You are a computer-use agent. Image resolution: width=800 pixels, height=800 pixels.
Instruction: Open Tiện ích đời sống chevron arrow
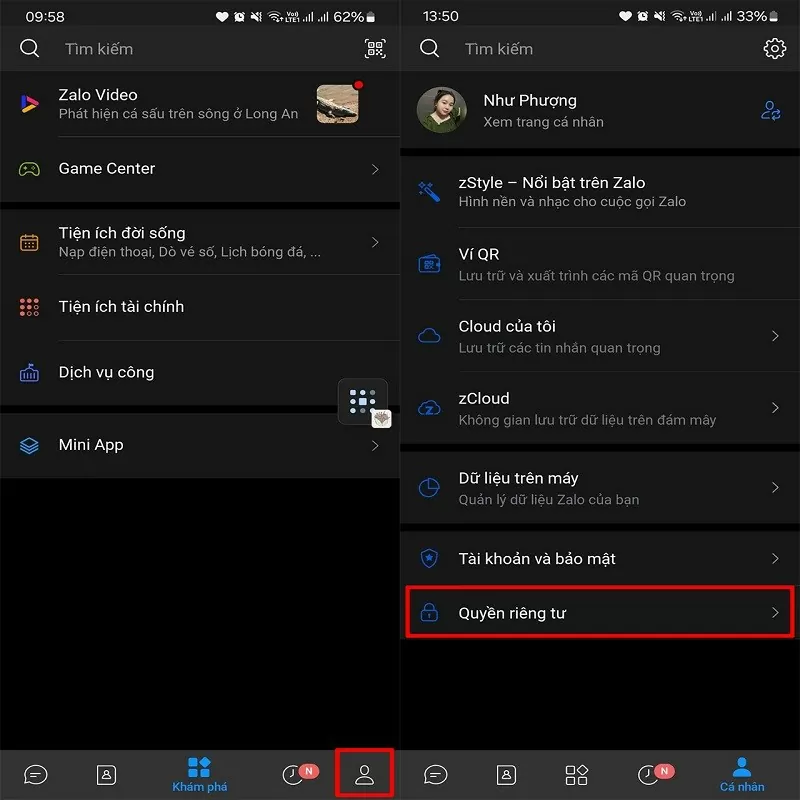[x=375, y=242]
